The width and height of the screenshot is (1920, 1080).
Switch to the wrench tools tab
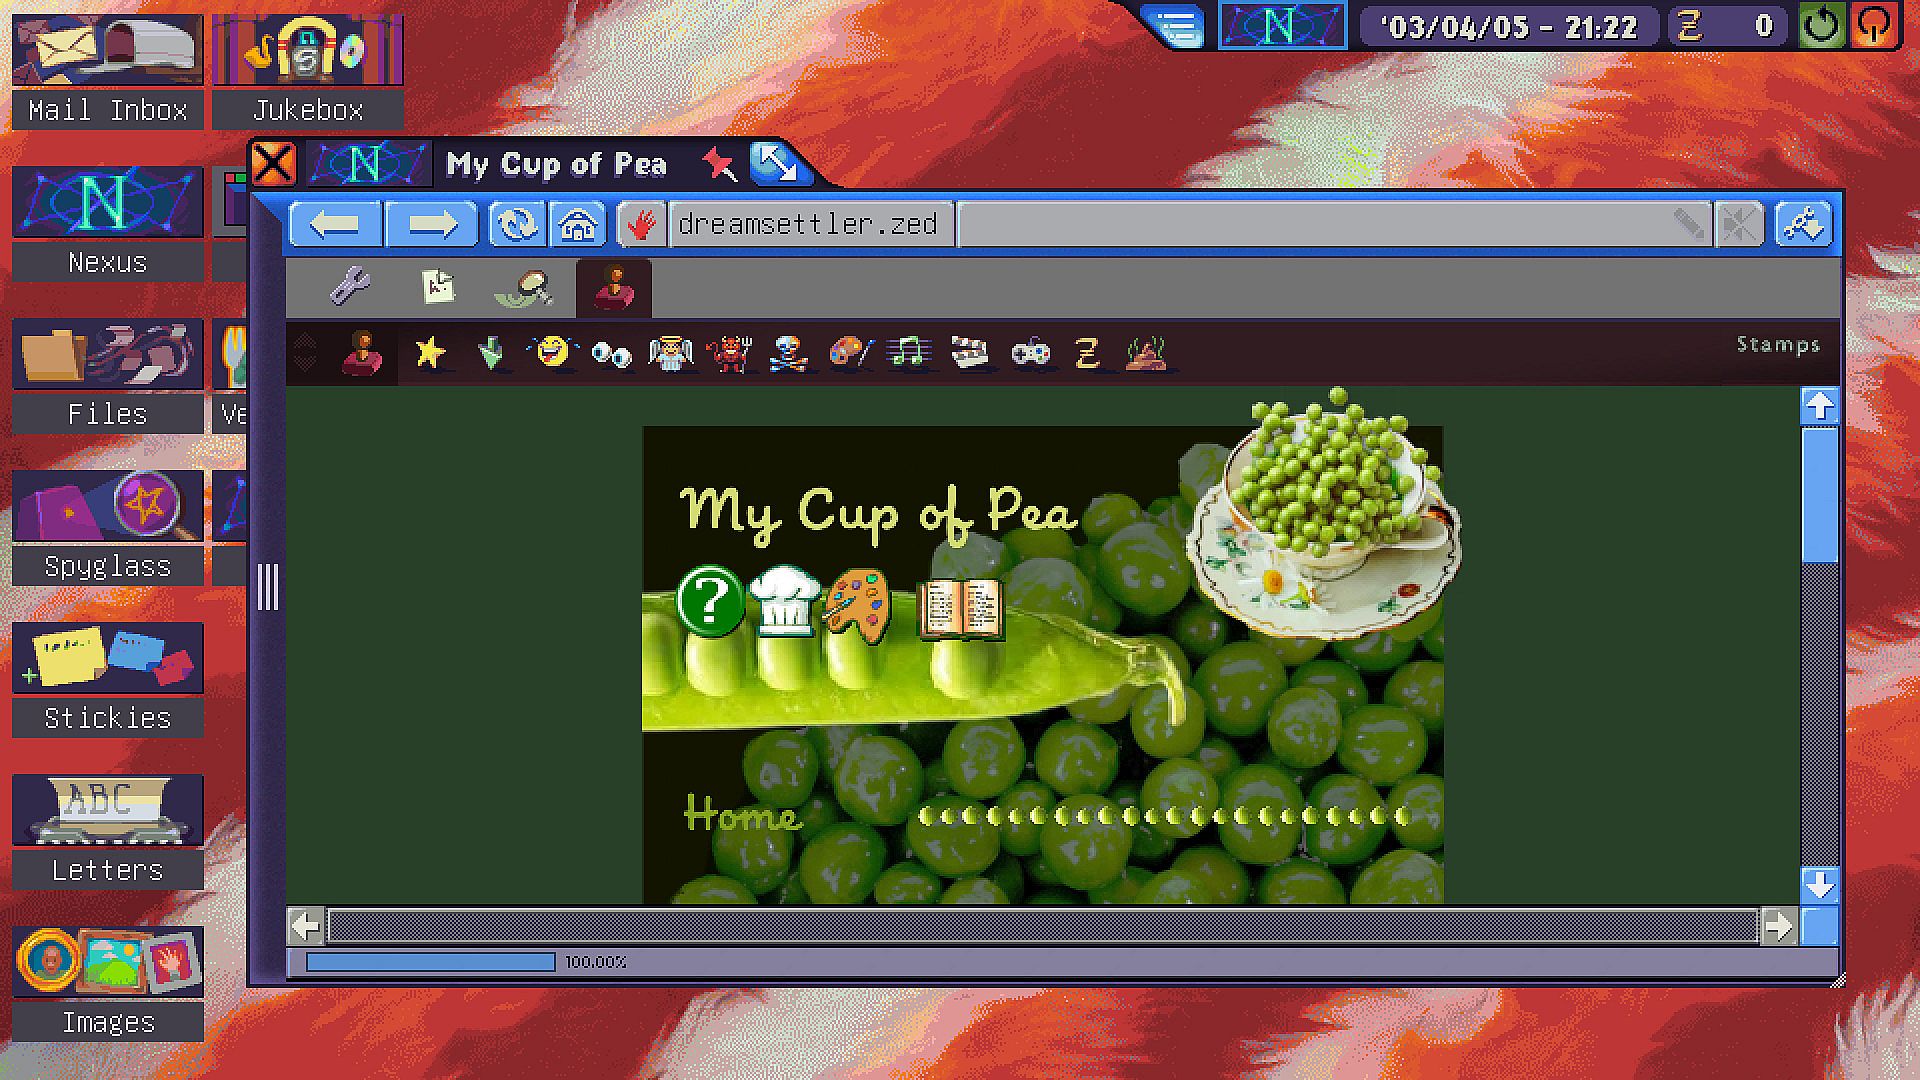click(x=350, y=288)
